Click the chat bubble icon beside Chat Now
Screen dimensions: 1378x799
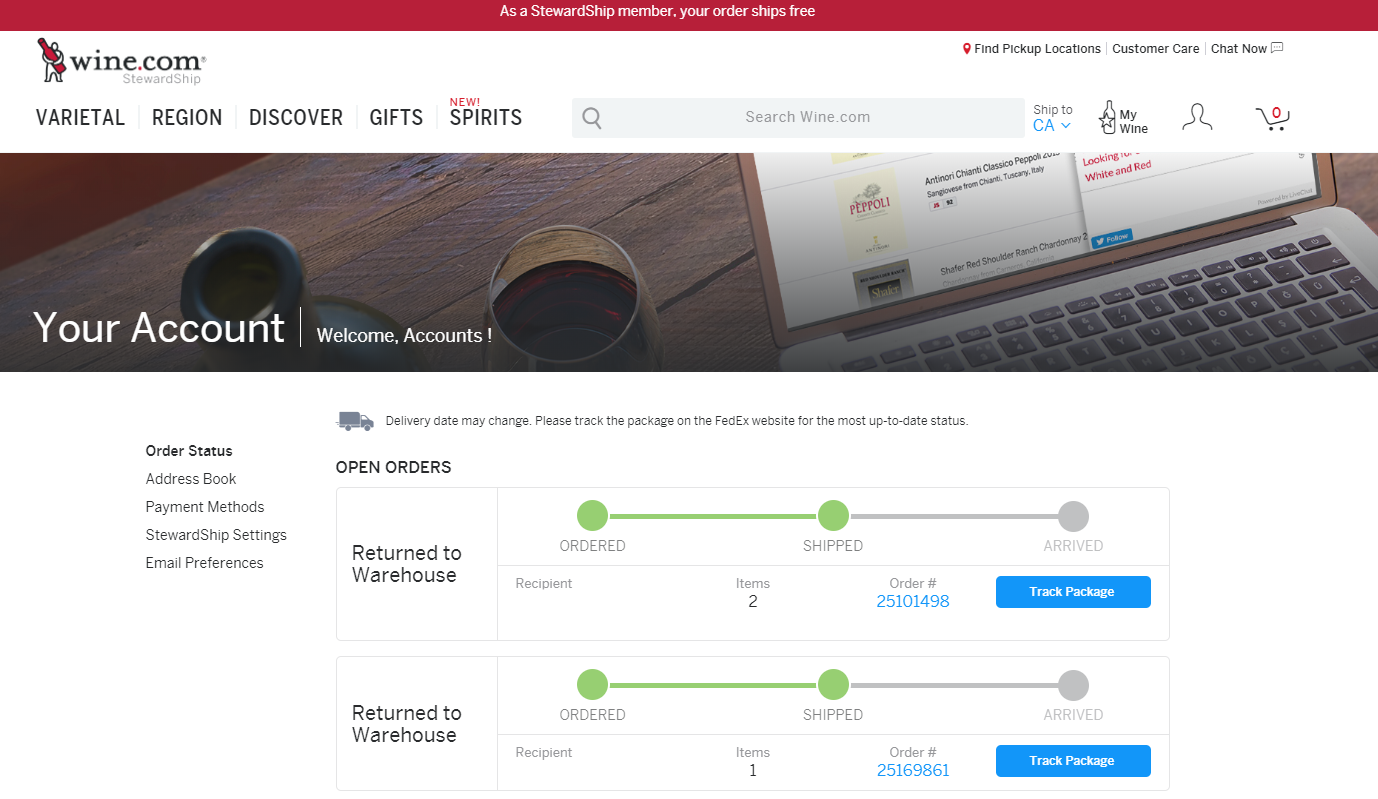click(x=1277, y=48)
